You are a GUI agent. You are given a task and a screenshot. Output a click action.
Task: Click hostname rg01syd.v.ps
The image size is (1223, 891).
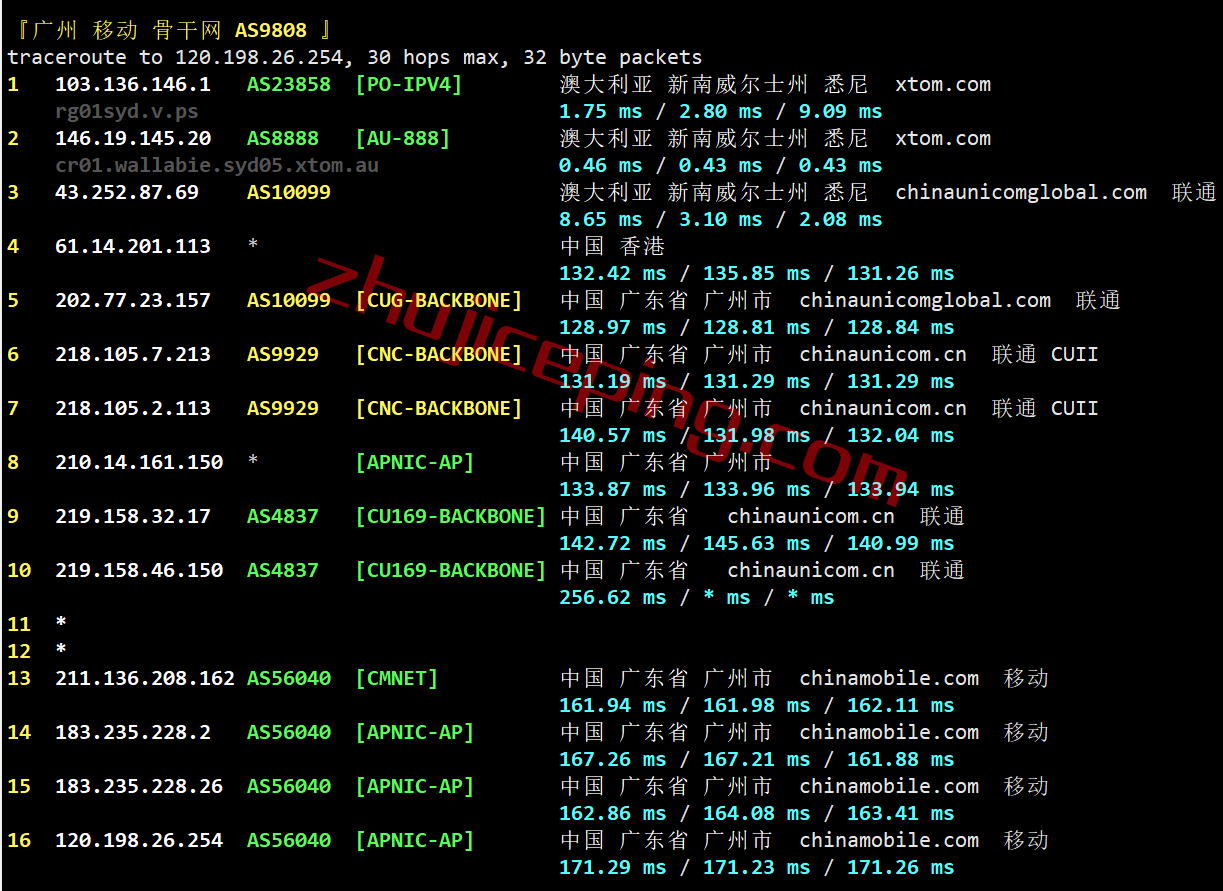click(x=127, y=112)
